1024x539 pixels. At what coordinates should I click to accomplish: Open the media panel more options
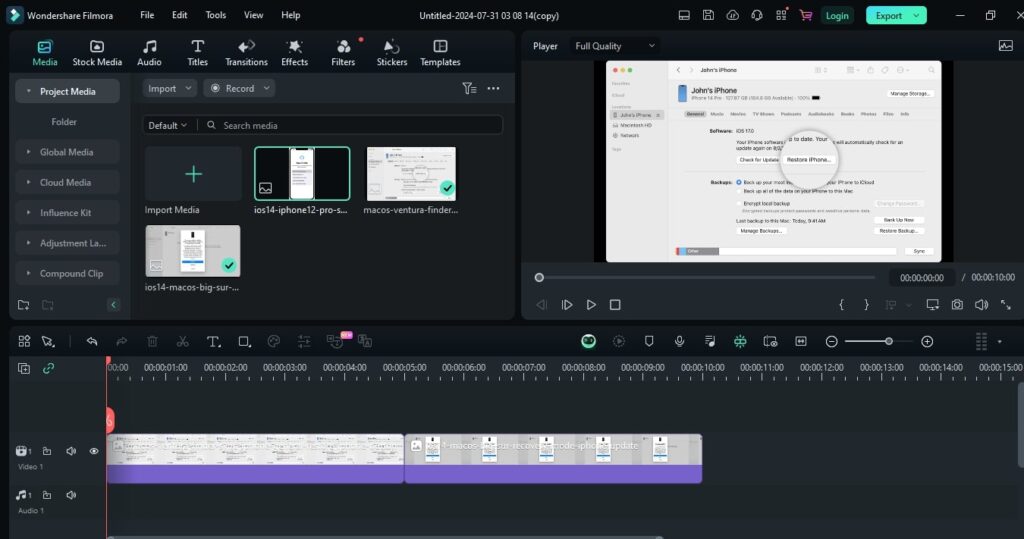[x=493, y=88]
